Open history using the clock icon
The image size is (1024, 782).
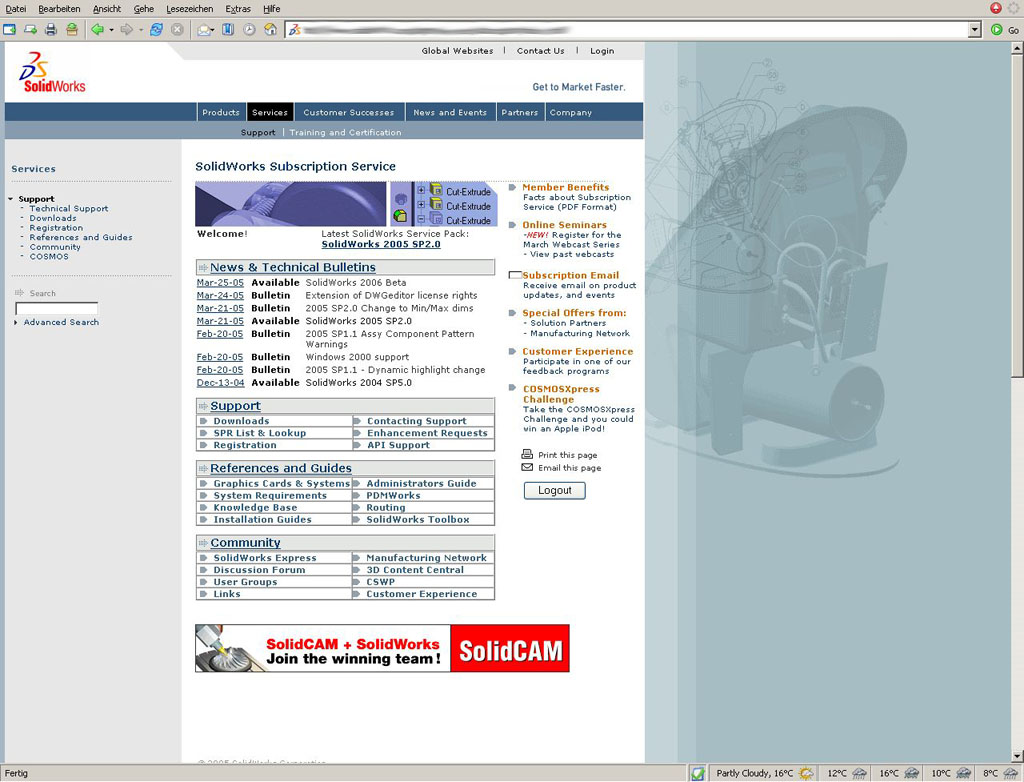[x=249, y=29]
